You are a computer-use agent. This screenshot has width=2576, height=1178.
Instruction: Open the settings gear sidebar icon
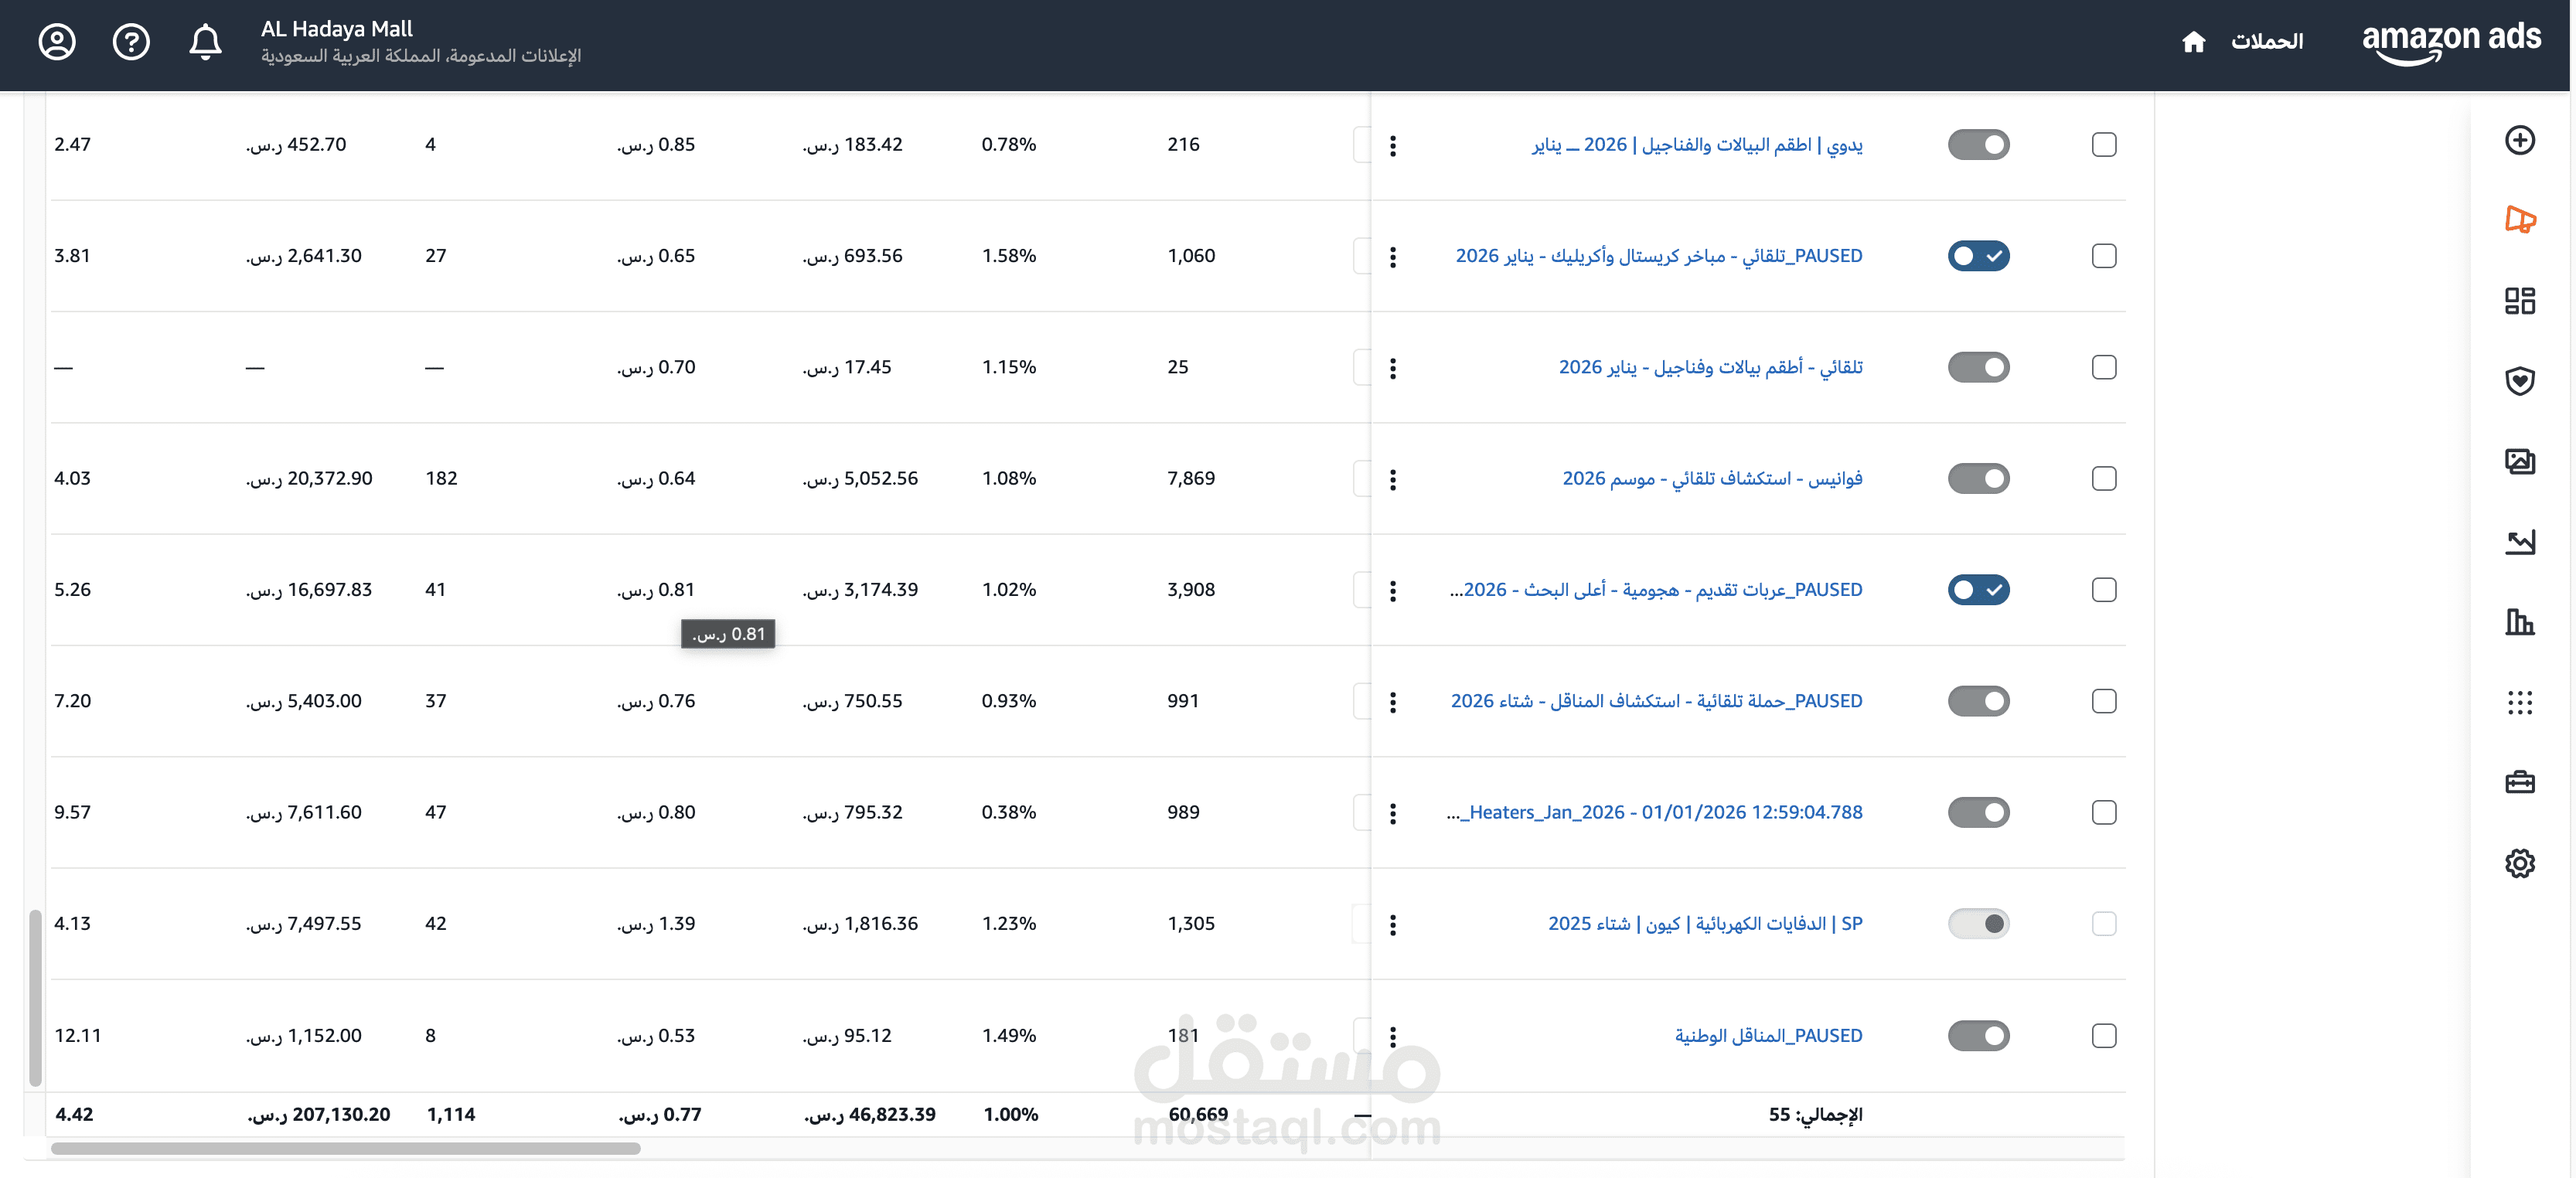tap(2519, 863)
